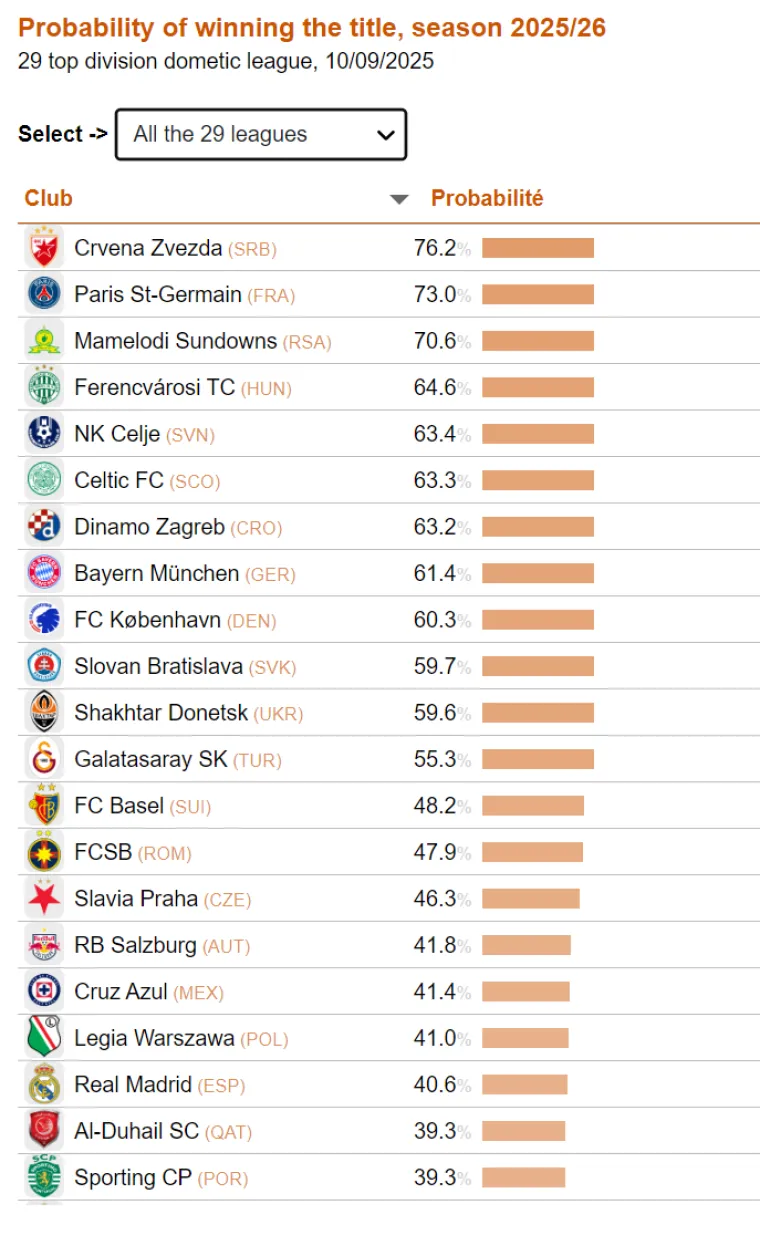Click the Probabilité column header
760x1235 pixels.
pyautogui.click(x=487, y=198)
